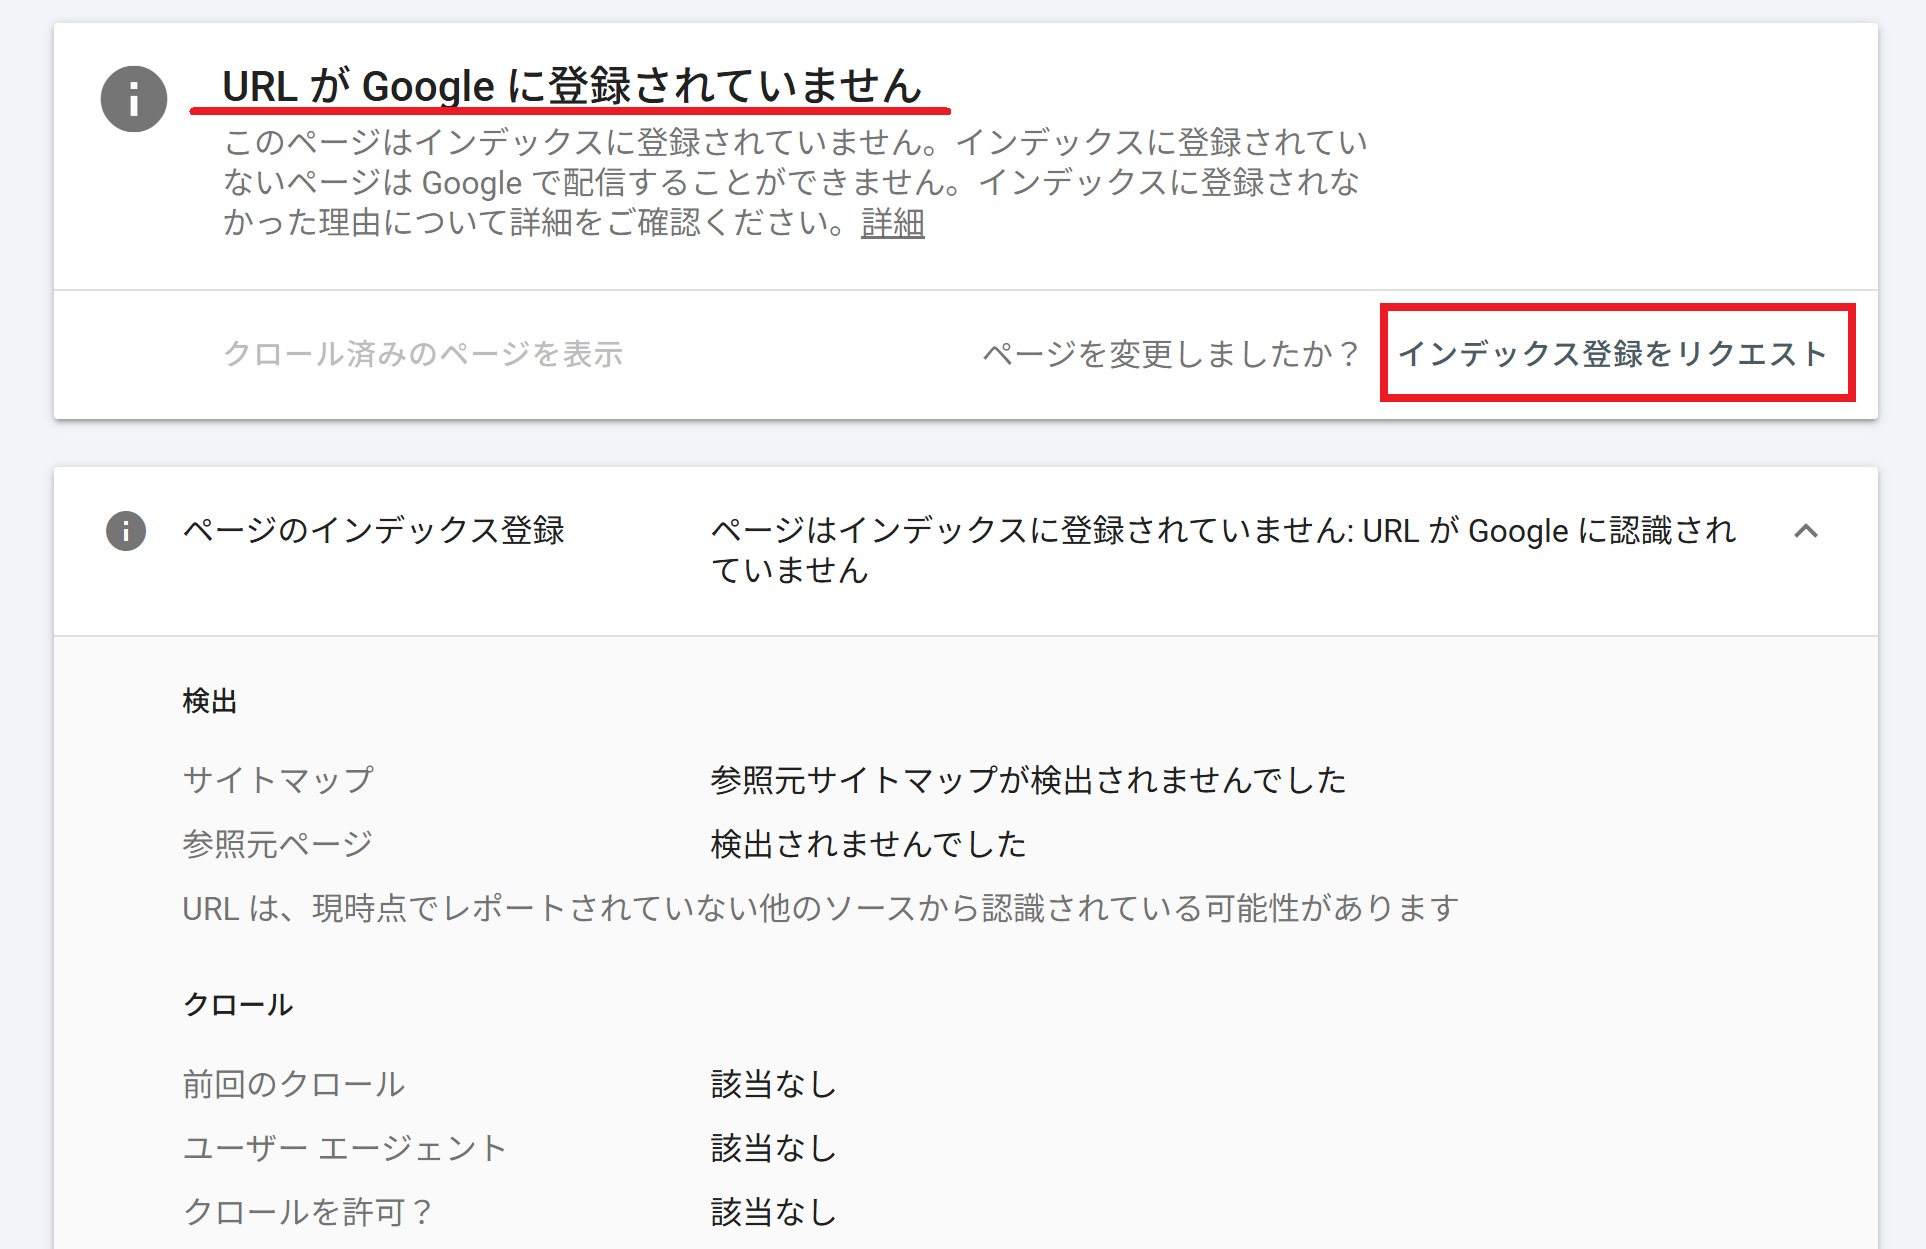Select the 参照元ページ row label
Image resolution: width=1926 pixels, height=1249 pixels.
point(277,844)
